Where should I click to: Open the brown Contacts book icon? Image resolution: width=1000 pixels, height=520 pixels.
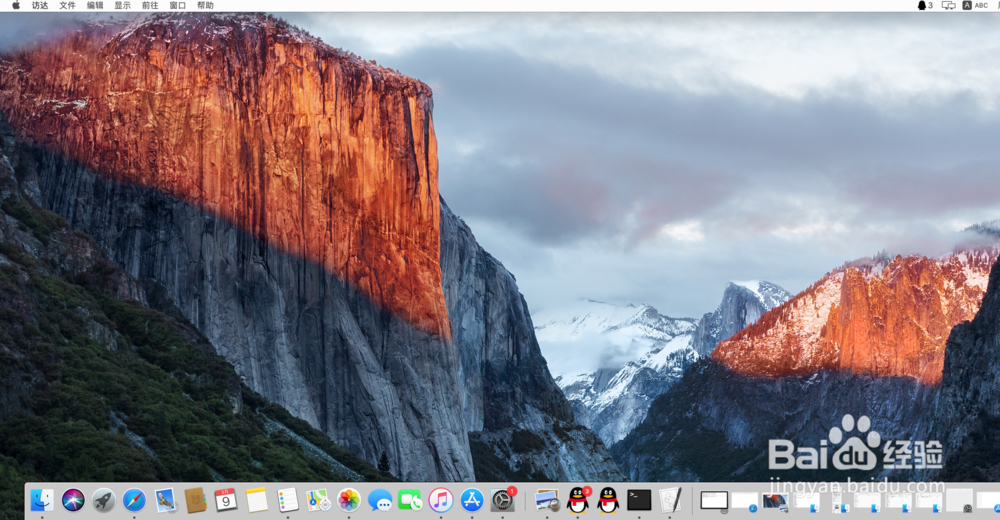click(x=195, y=500)
